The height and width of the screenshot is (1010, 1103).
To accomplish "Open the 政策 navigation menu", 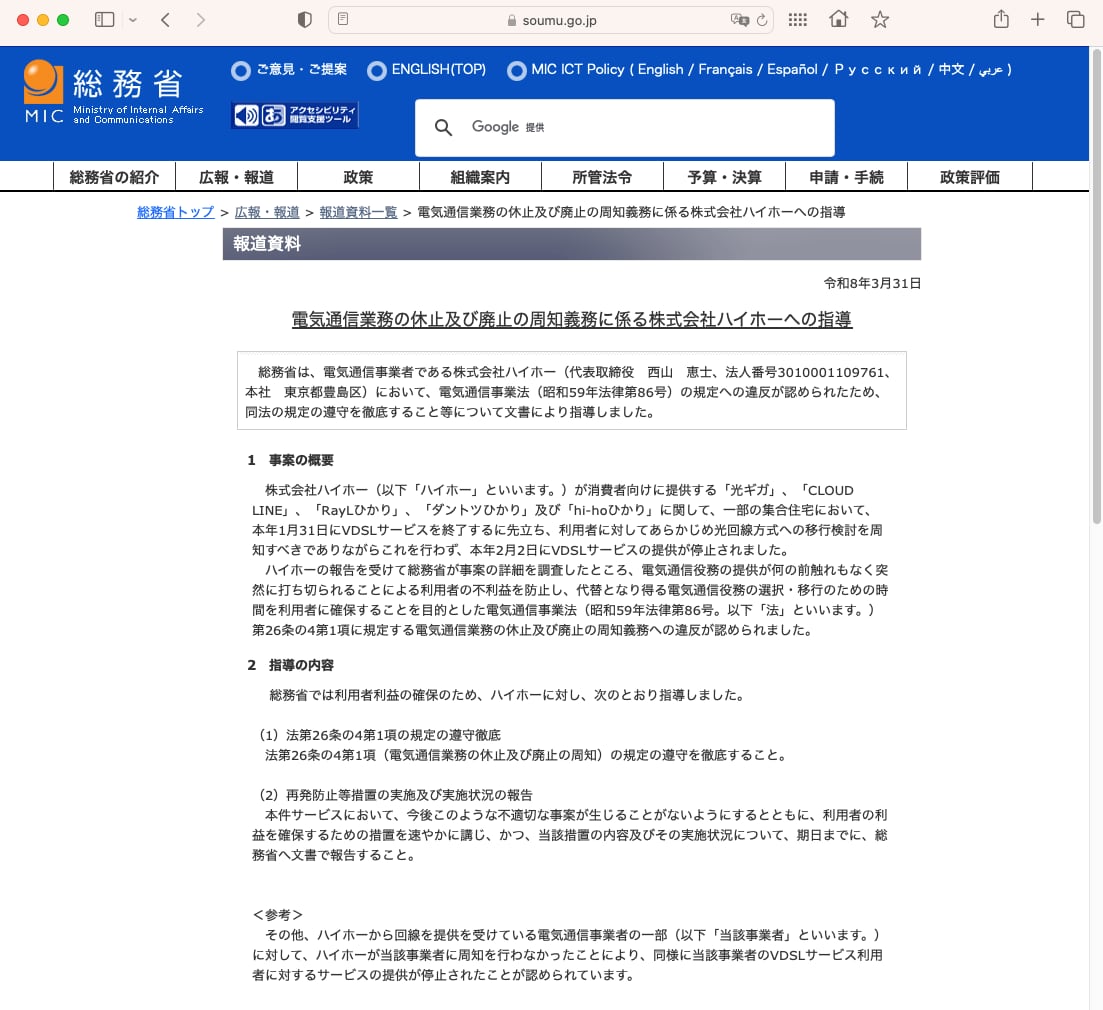I will [358, 177].
